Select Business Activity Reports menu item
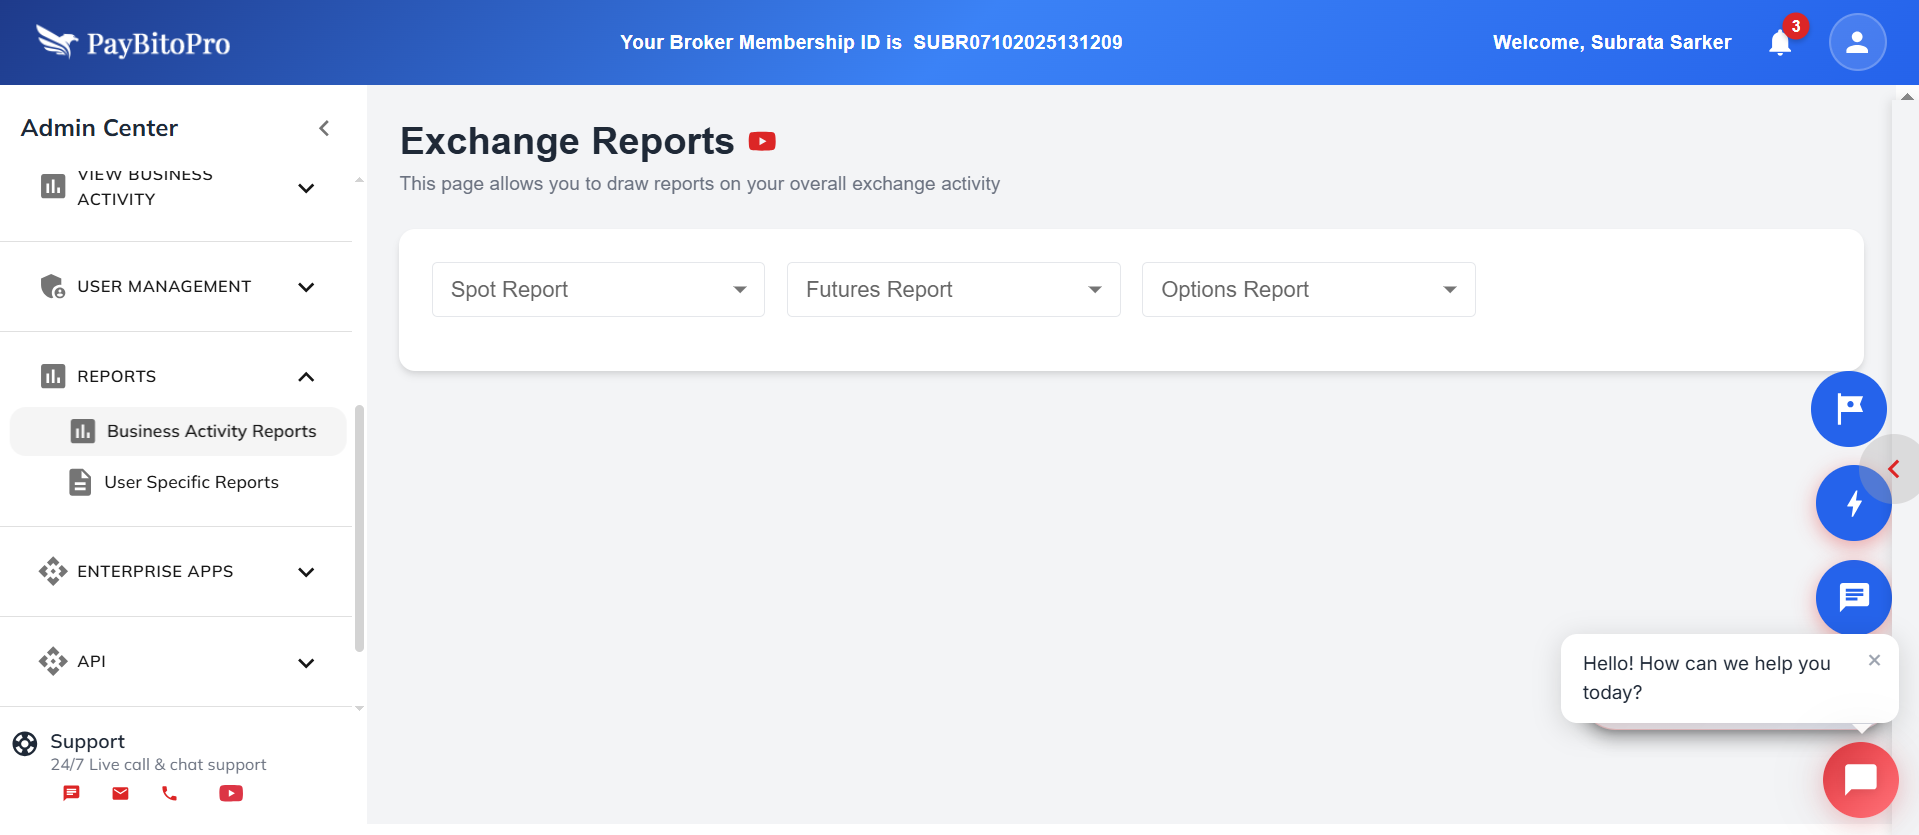 tap(211, 431)
